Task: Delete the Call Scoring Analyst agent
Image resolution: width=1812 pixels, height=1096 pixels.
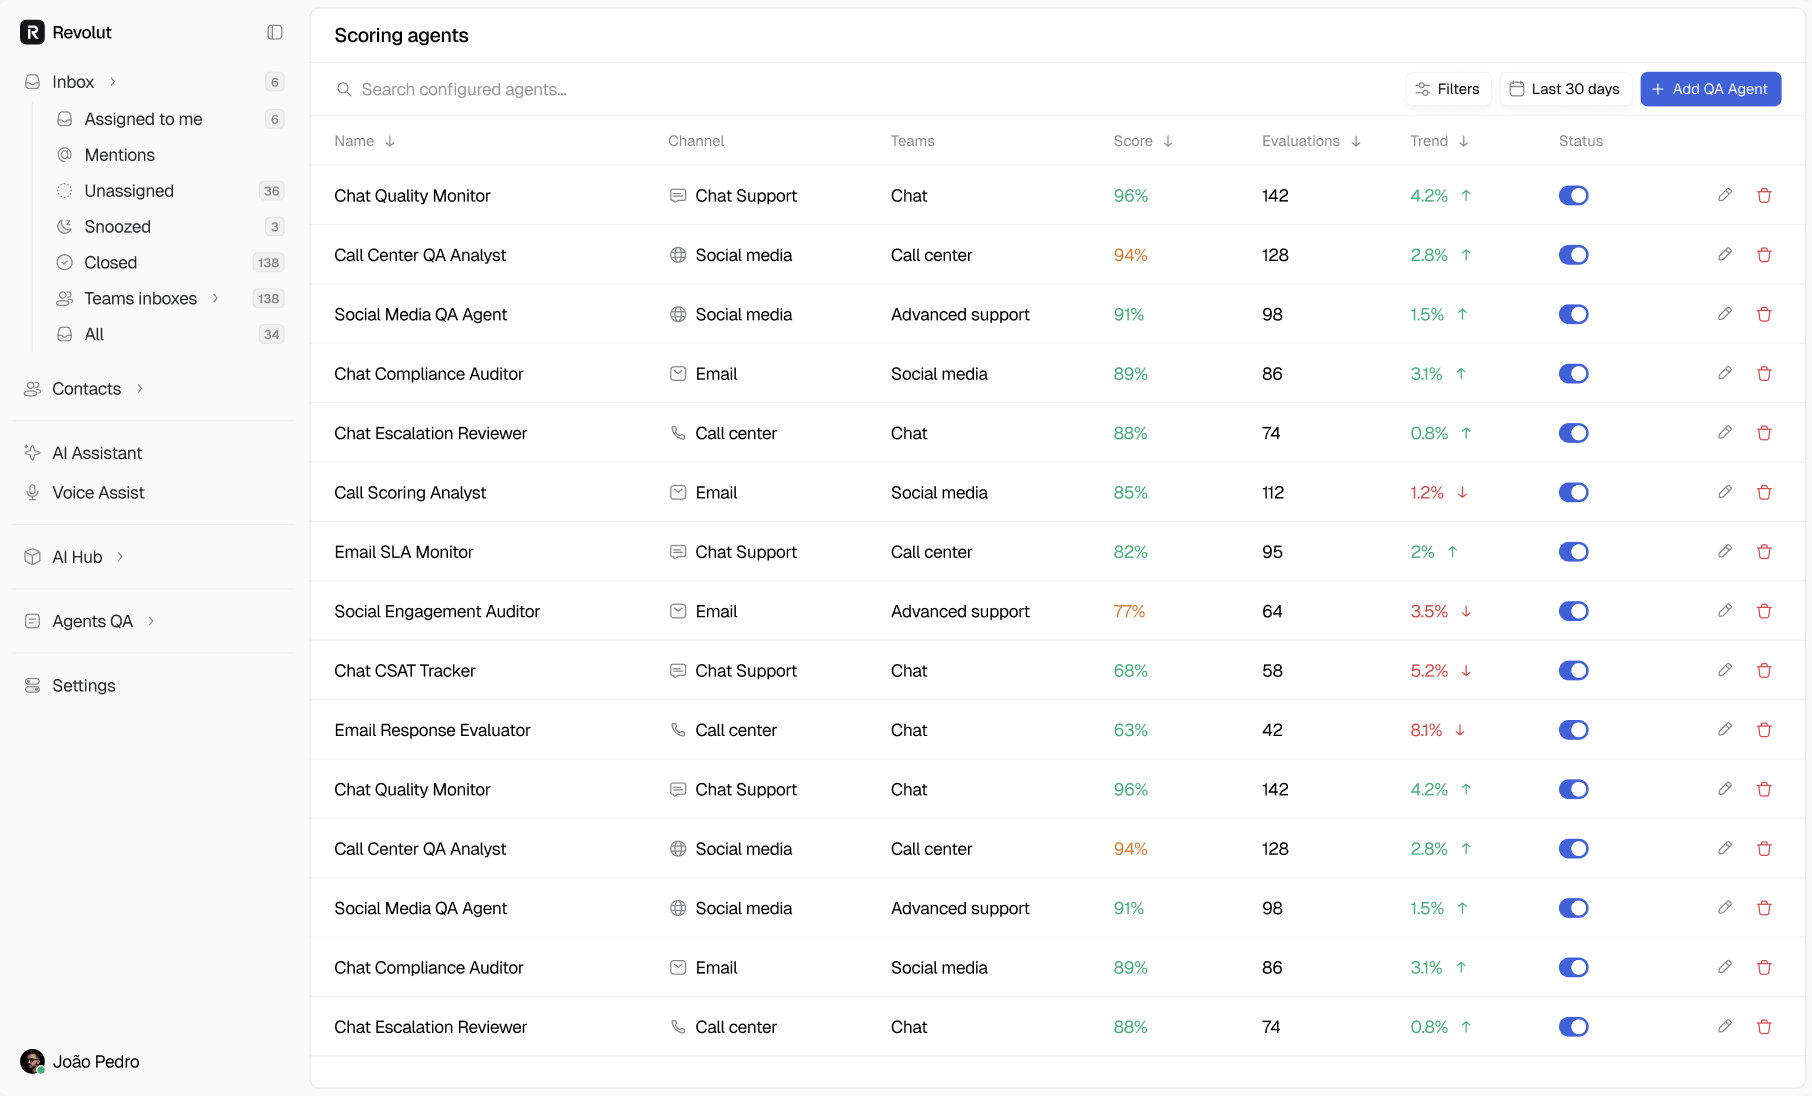Action: tap(1764, 493)
